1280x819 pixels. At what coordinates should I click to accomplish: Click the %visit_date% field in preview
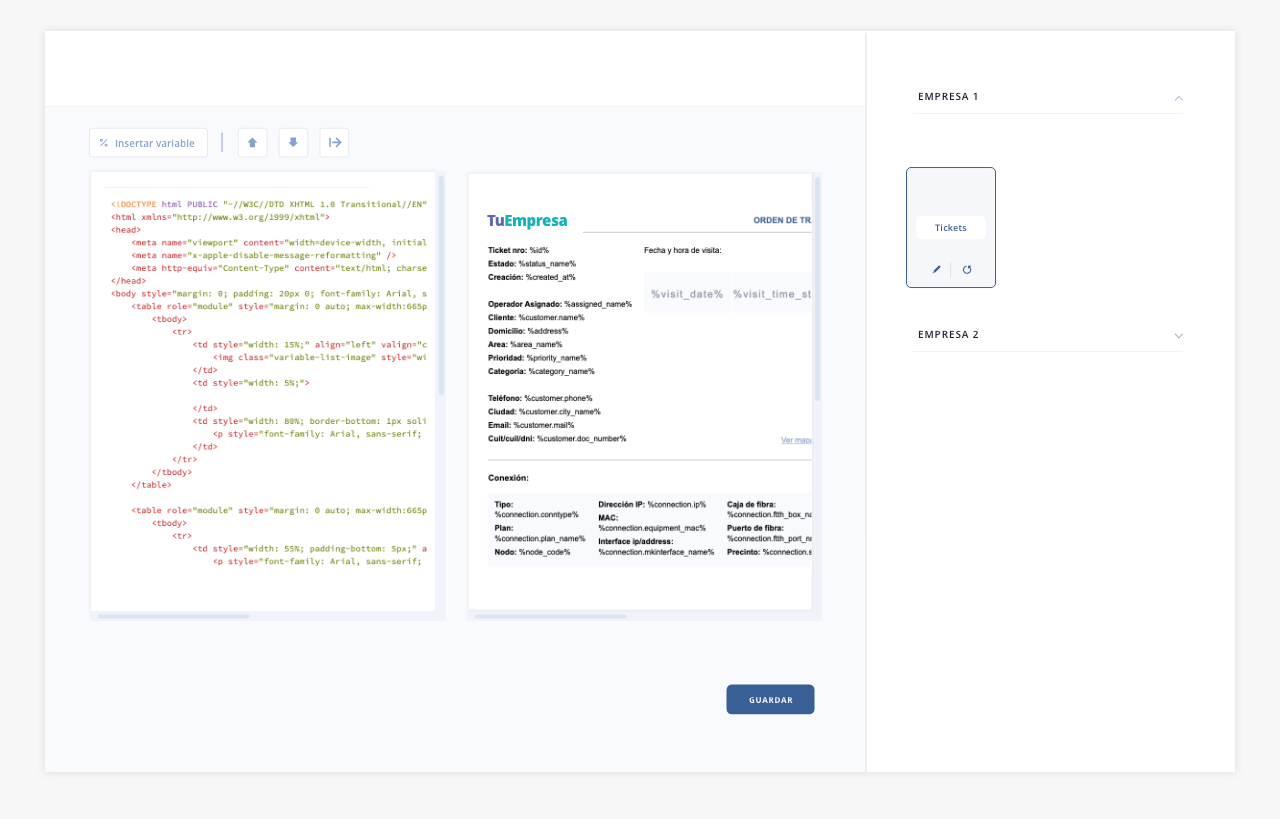point(687,294)
